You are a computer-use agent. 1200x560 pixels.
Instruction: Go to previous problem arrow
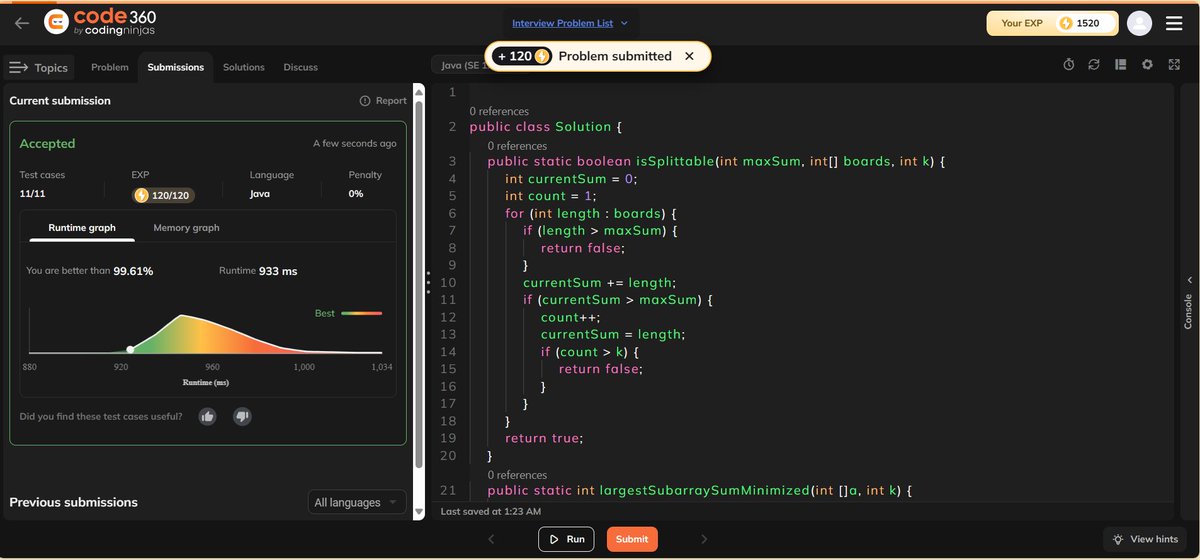tap(491, 539)
